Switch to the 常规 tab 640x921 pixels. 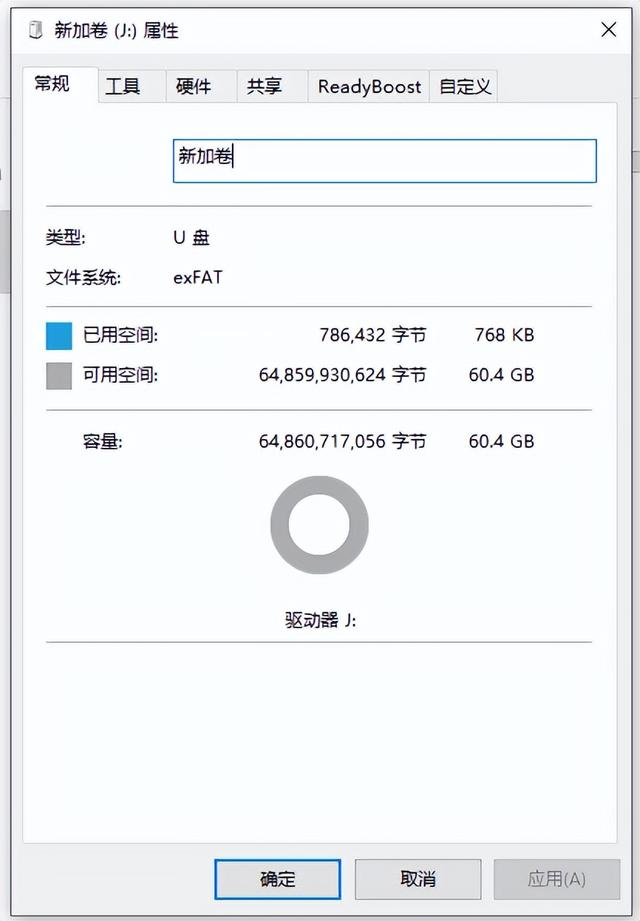pos(60,85)
